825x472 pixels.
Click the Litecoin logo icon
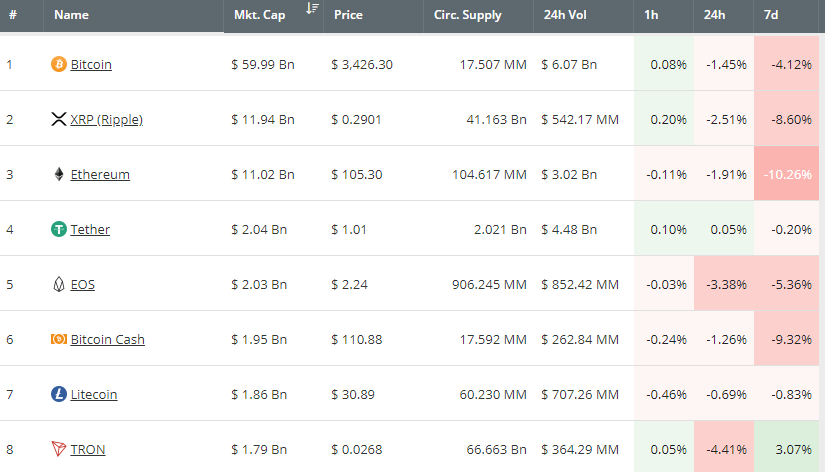pyautogui.click(x=59, y=394)
